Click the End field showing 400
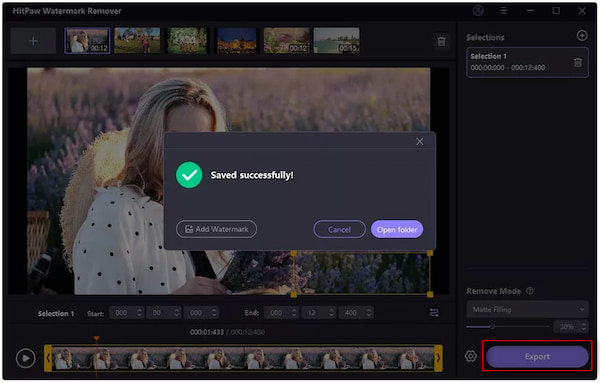This screenshot has height=383, width=600. [356, 313]
